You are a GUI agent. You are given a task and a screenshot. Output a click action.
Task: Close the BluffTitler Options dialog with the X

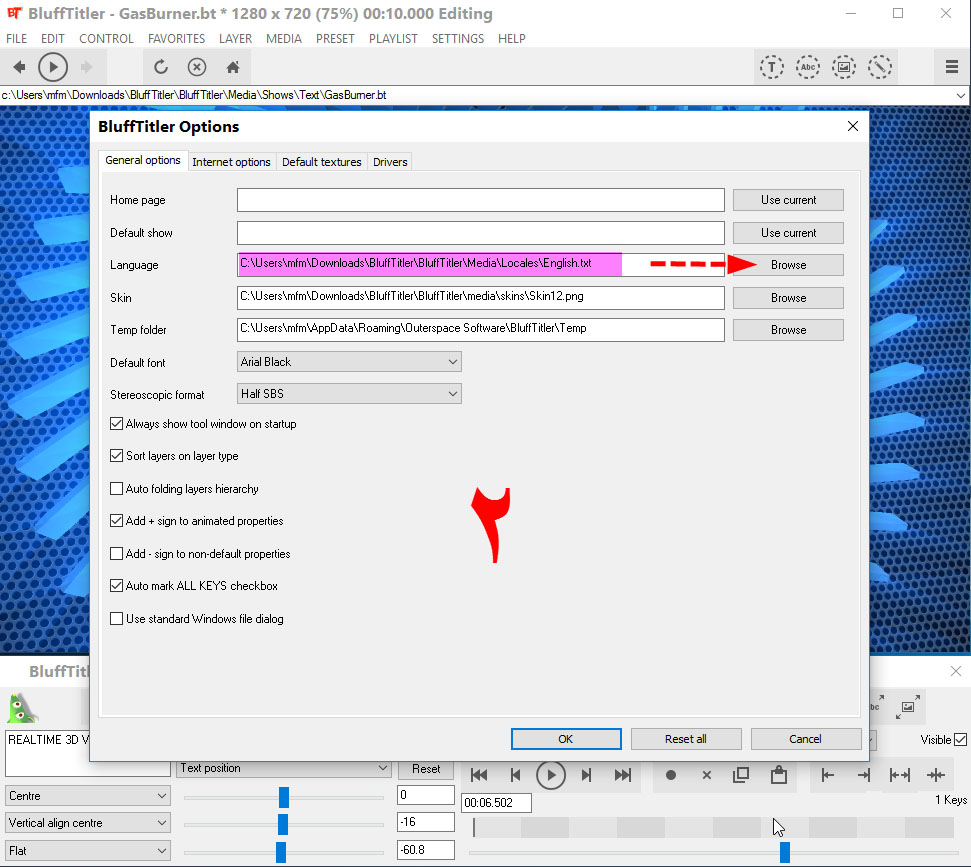(x=853, y=126)
